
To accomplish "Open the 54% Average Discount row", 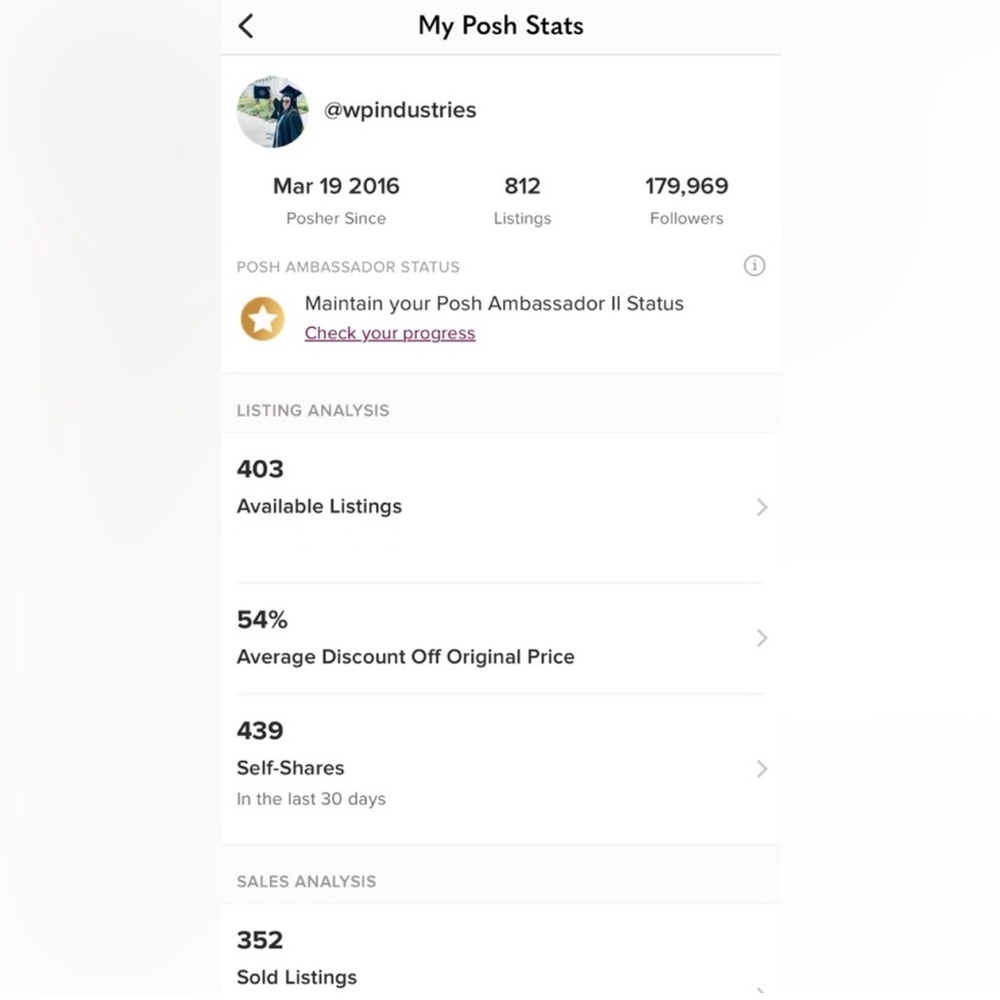I will click(x=450, y=638).
